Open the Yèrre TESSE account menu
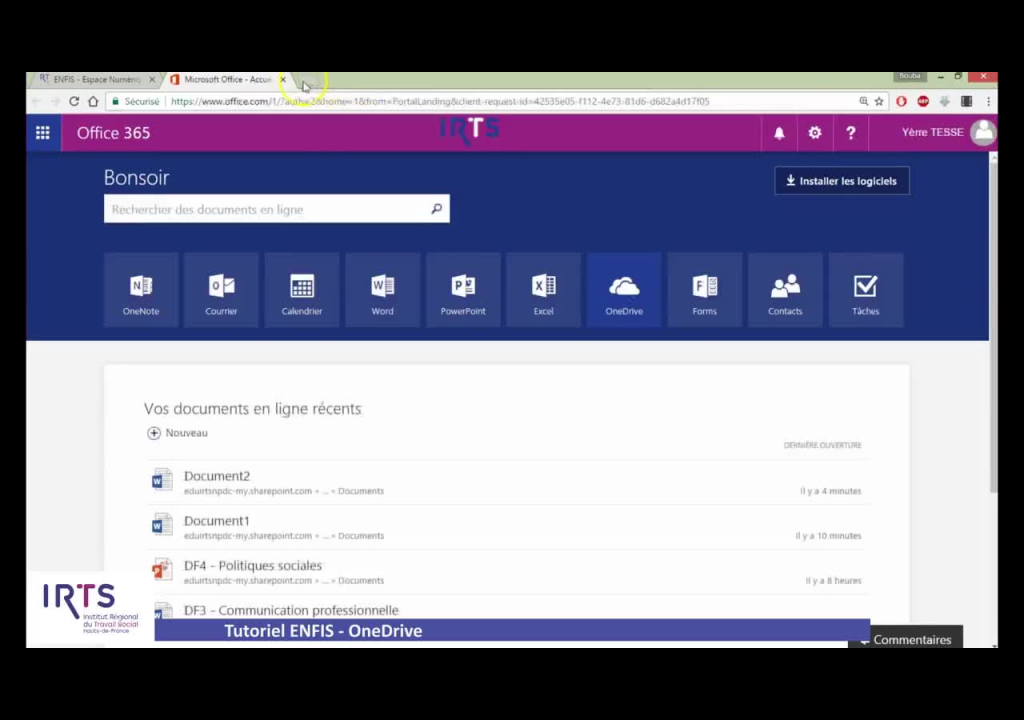Image resolution: width=1024 pixels, height=720 pixels. click(931, 132)
